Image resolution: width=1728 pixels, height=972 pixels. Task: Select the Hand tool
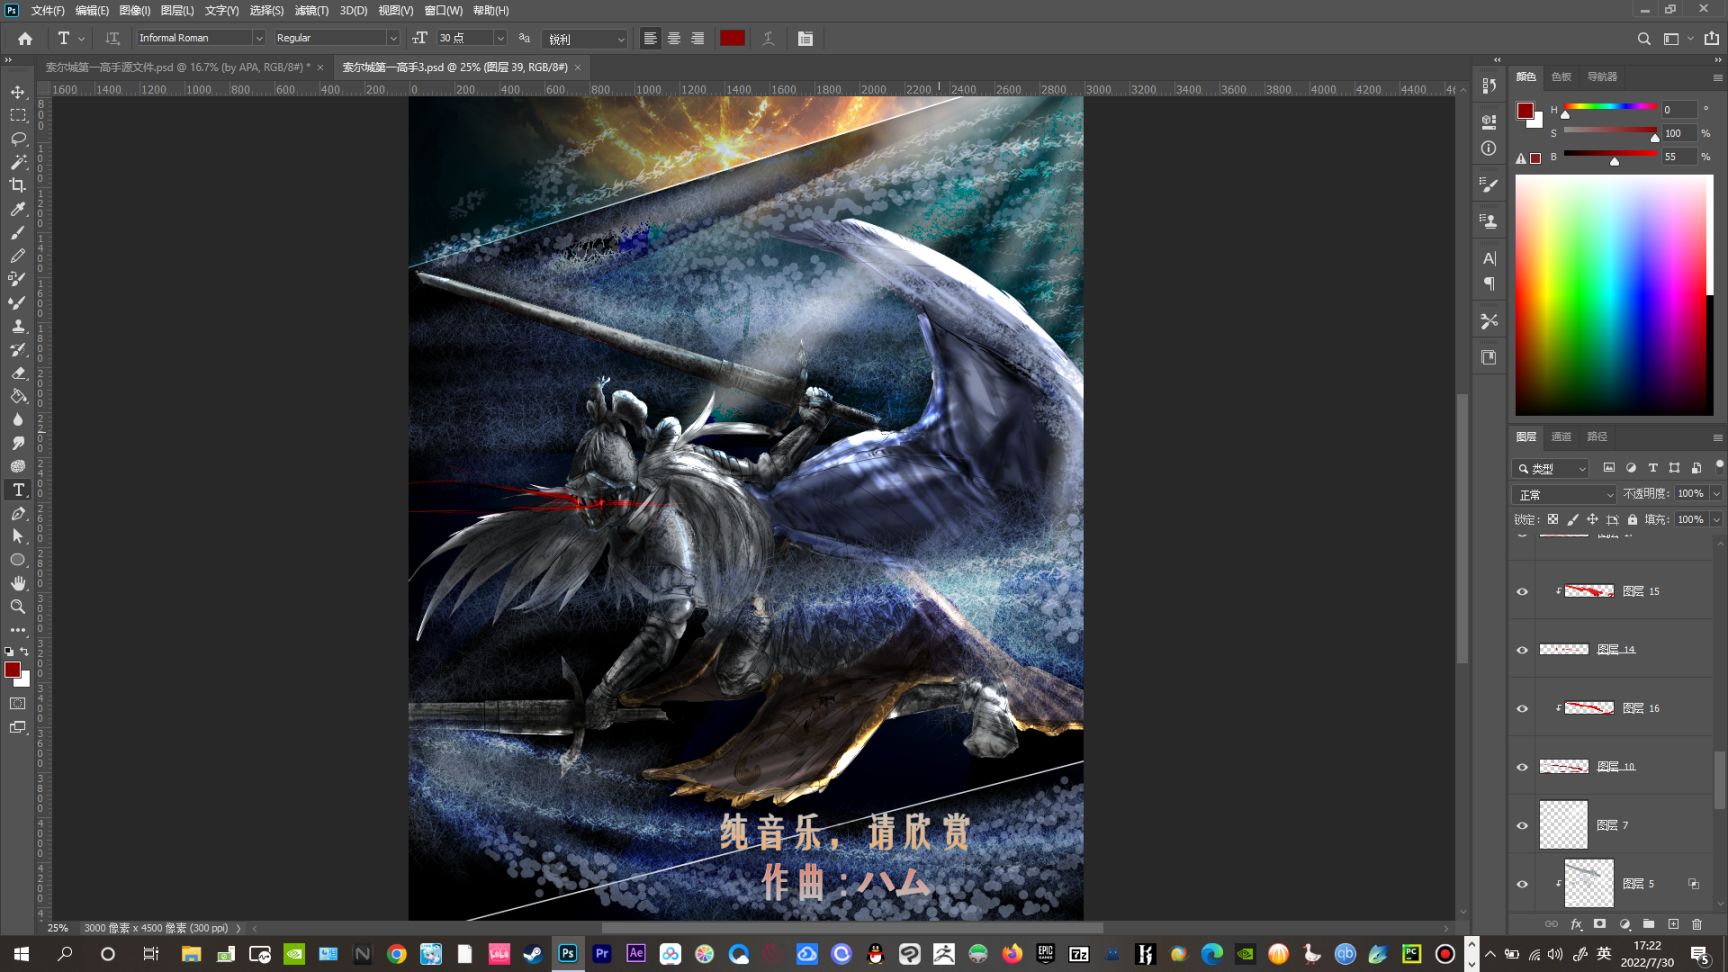tap(18, 583)
